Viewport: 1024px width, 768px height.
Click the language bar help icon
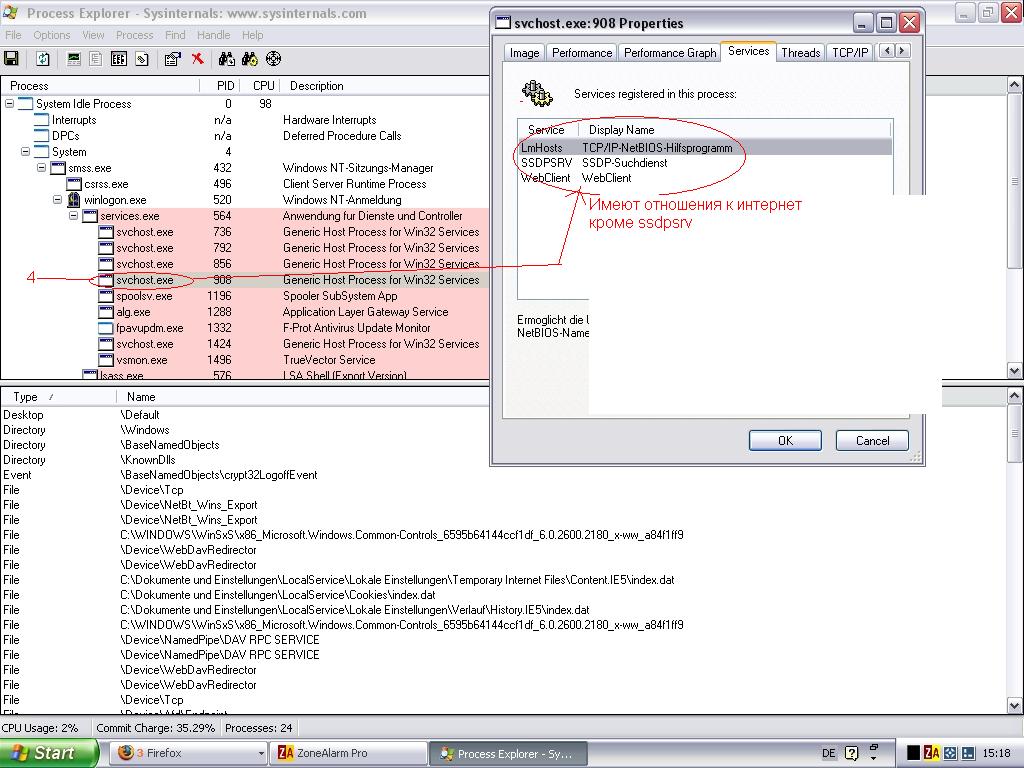point(852,753)
